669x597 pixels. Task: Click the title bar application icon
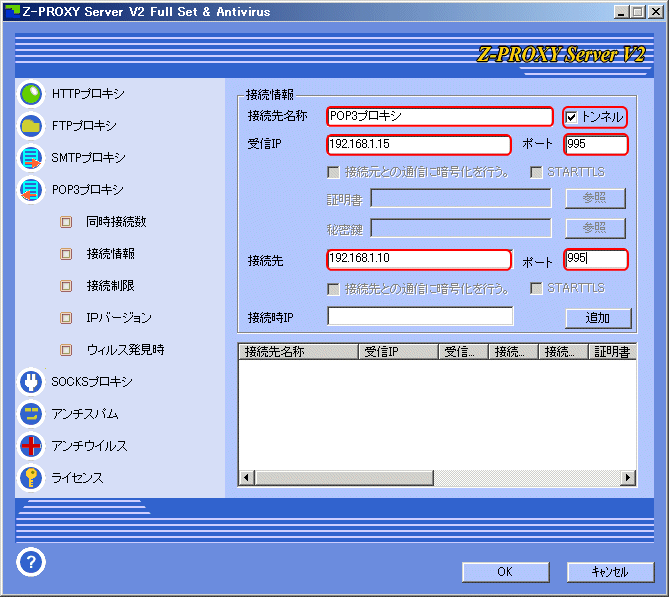coord(12,12)
